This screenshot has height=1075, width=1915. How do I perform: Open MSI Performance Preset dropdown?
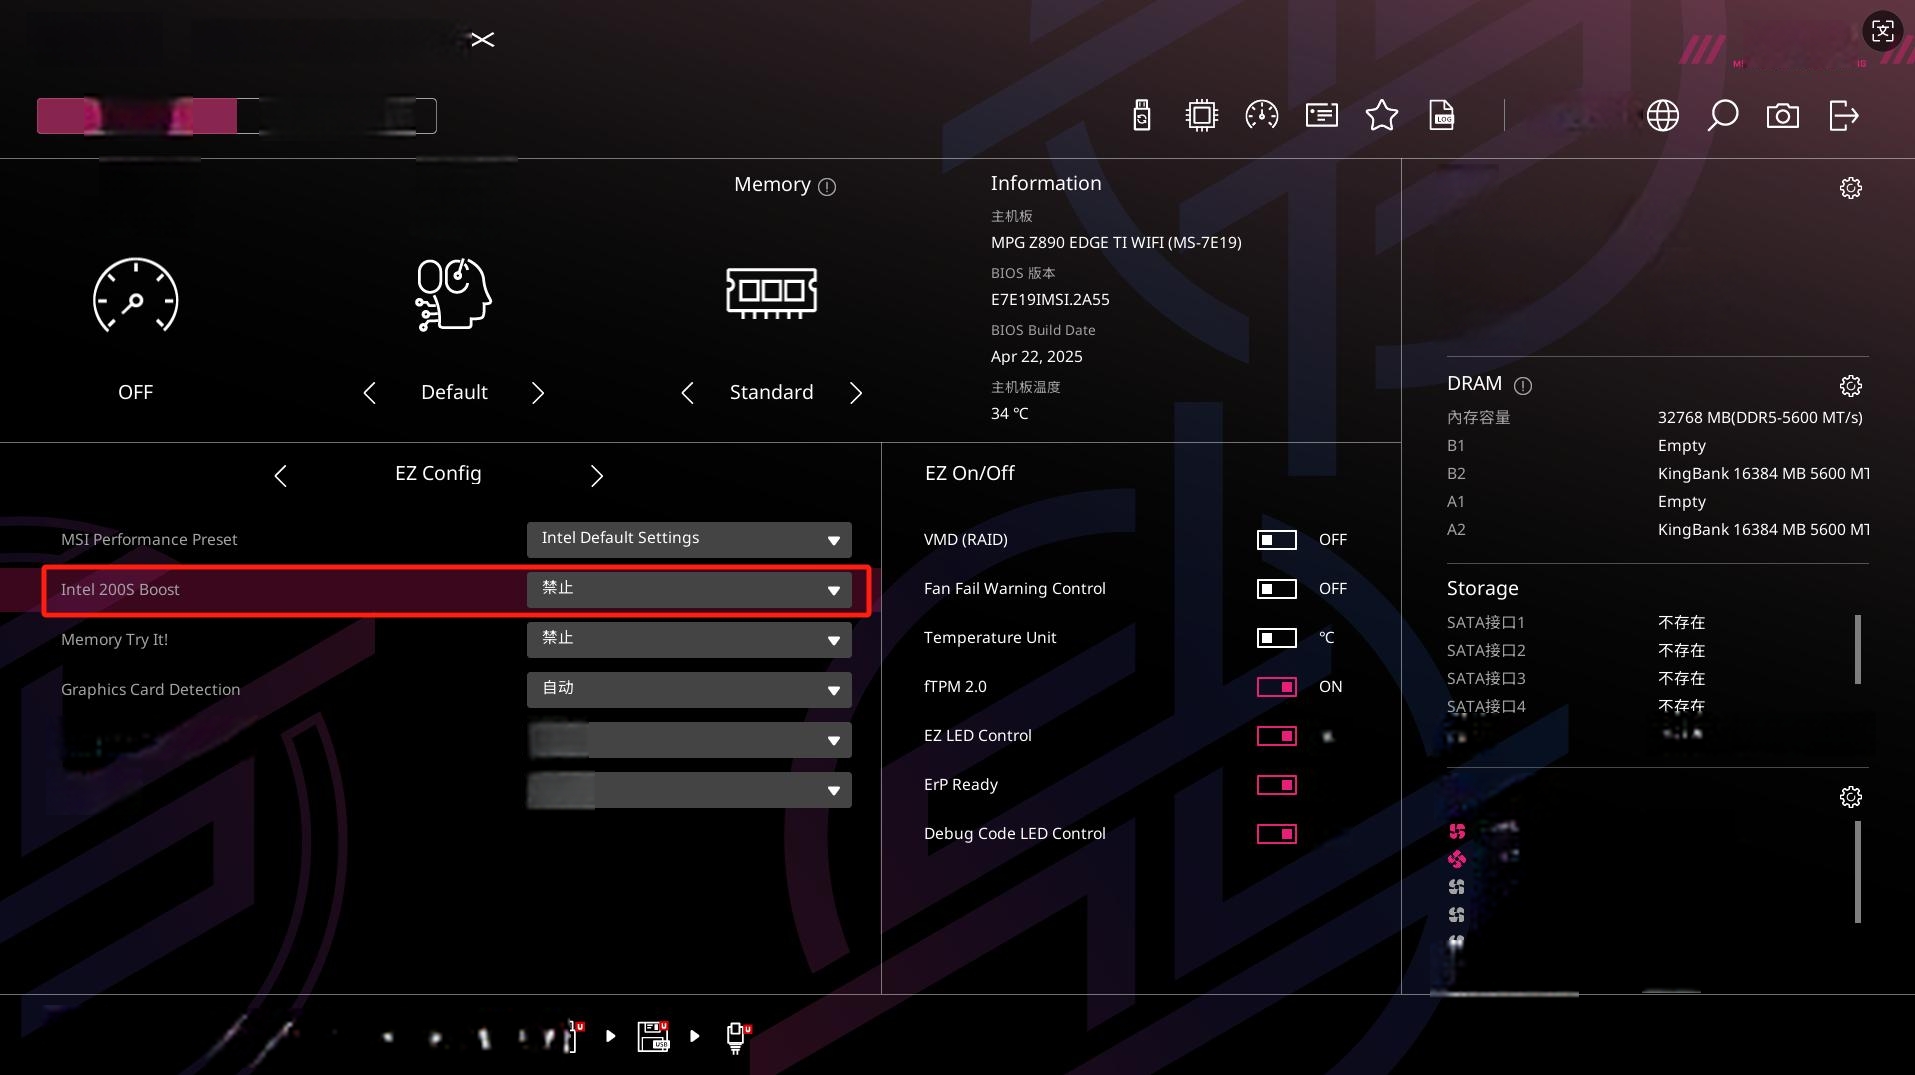689,539
